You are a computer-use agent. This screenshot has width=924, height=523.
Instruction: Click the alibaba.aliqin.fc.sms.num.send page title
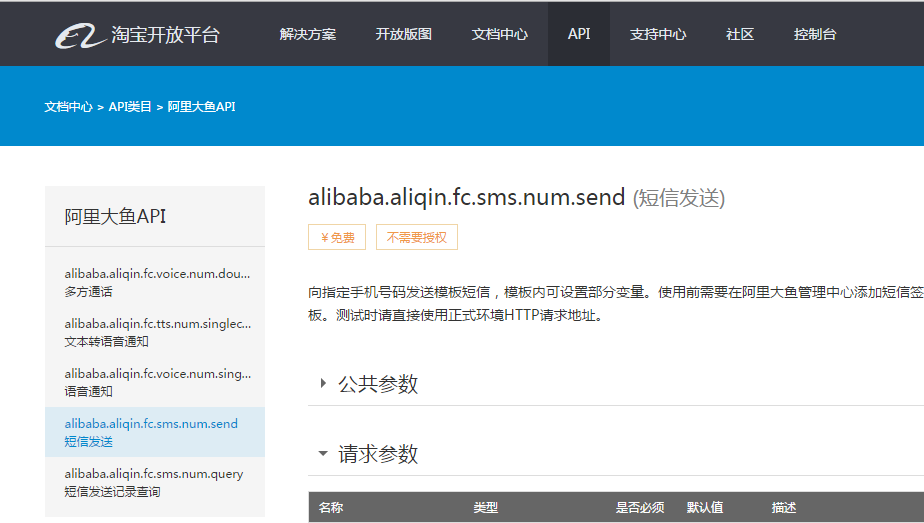click(x=466, y=197)
